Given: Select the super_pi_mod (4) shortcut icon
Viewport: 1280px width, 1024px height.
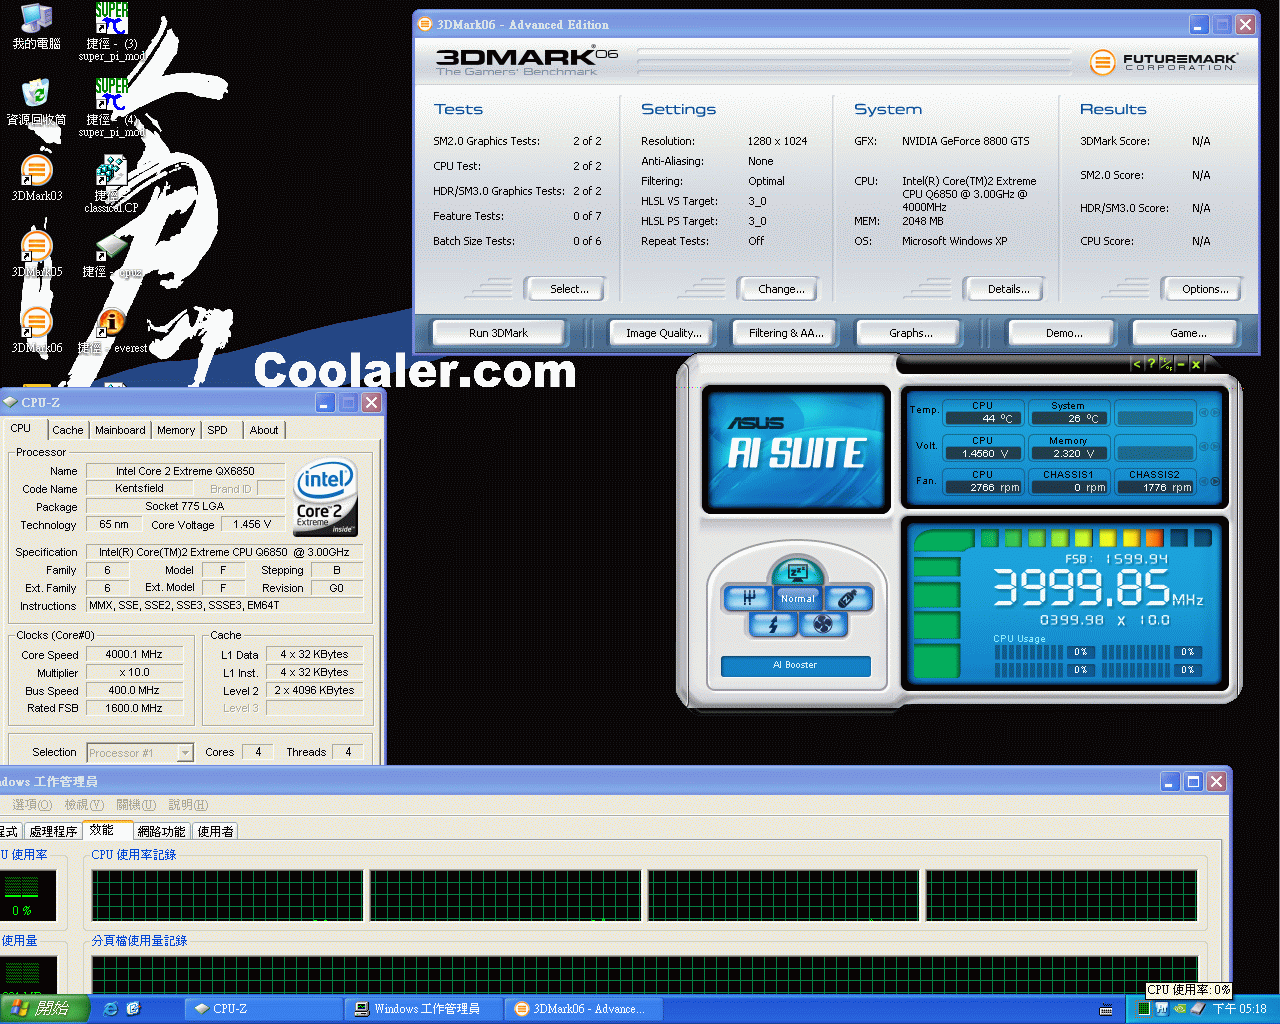Looking at the screenshot, I should click(111, 94).
